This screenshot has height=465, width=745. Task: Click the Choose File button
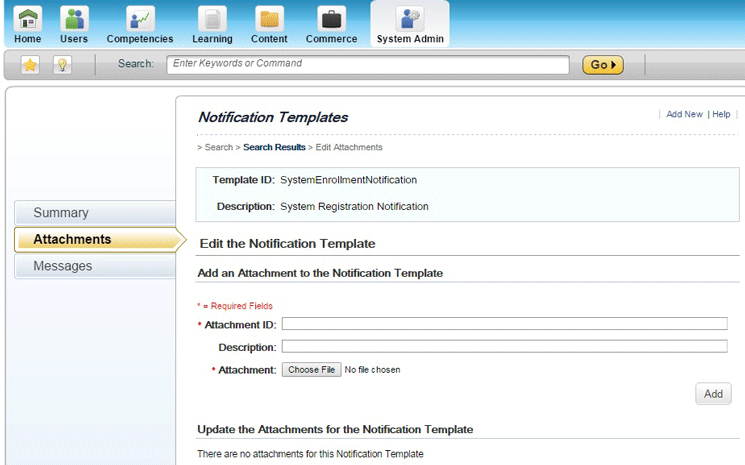pyautogui.click(x=310, y=370)
